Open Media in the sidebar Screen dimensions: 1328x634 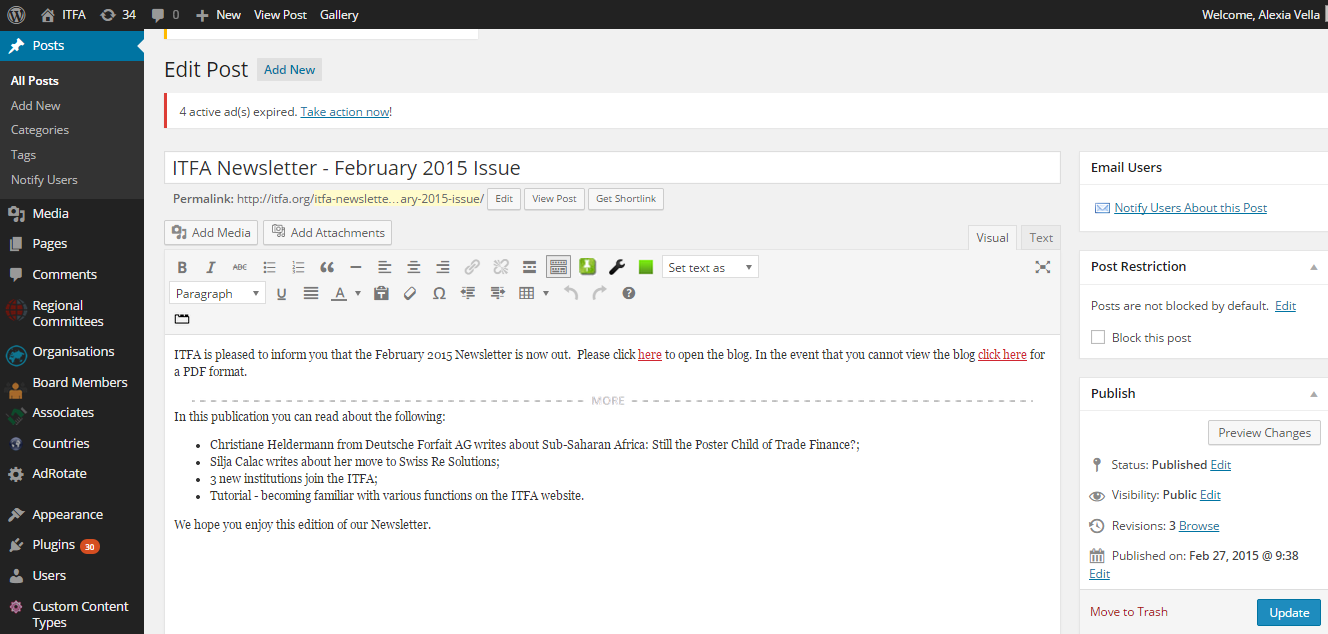click(x=72, y=213)
